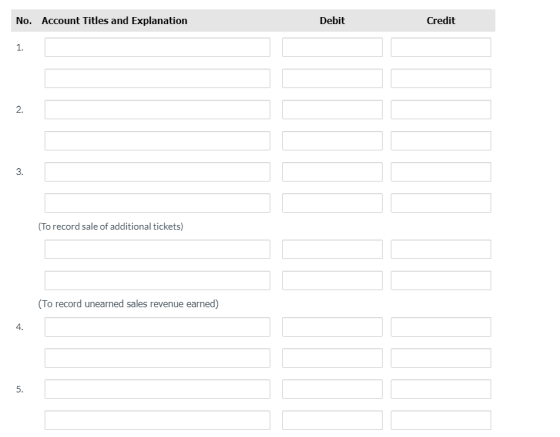Click the account title field for entry 1

tap(157, 47)
